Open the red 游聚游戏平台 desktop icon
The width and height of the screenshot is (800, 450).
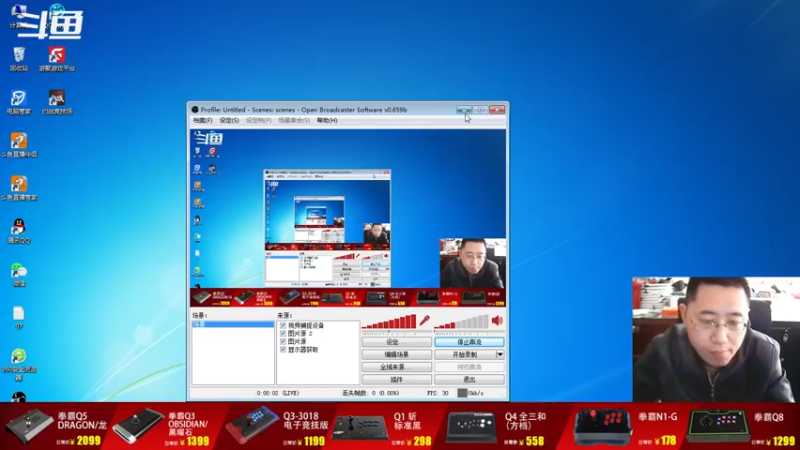57,59
